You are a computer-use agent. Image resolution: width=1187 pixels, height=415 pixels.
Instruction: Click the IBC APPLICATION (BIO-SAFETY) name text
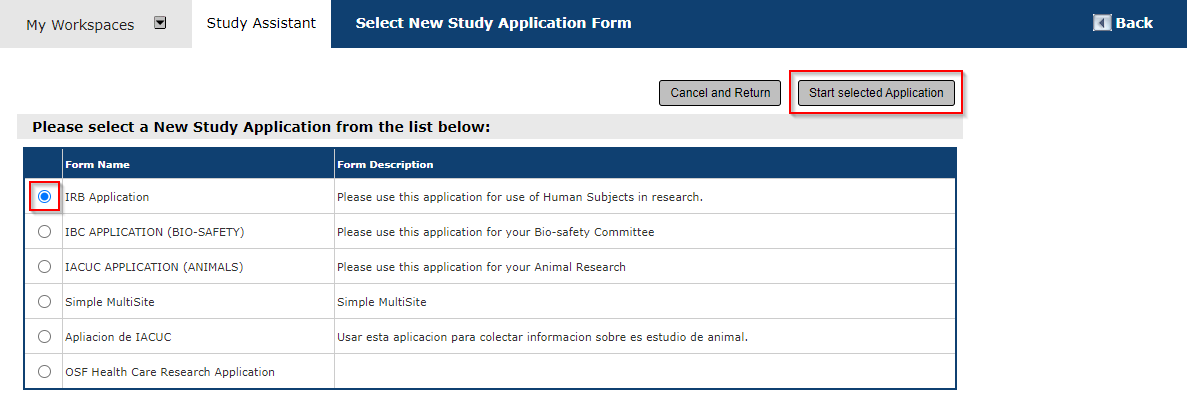coord(154,232)
